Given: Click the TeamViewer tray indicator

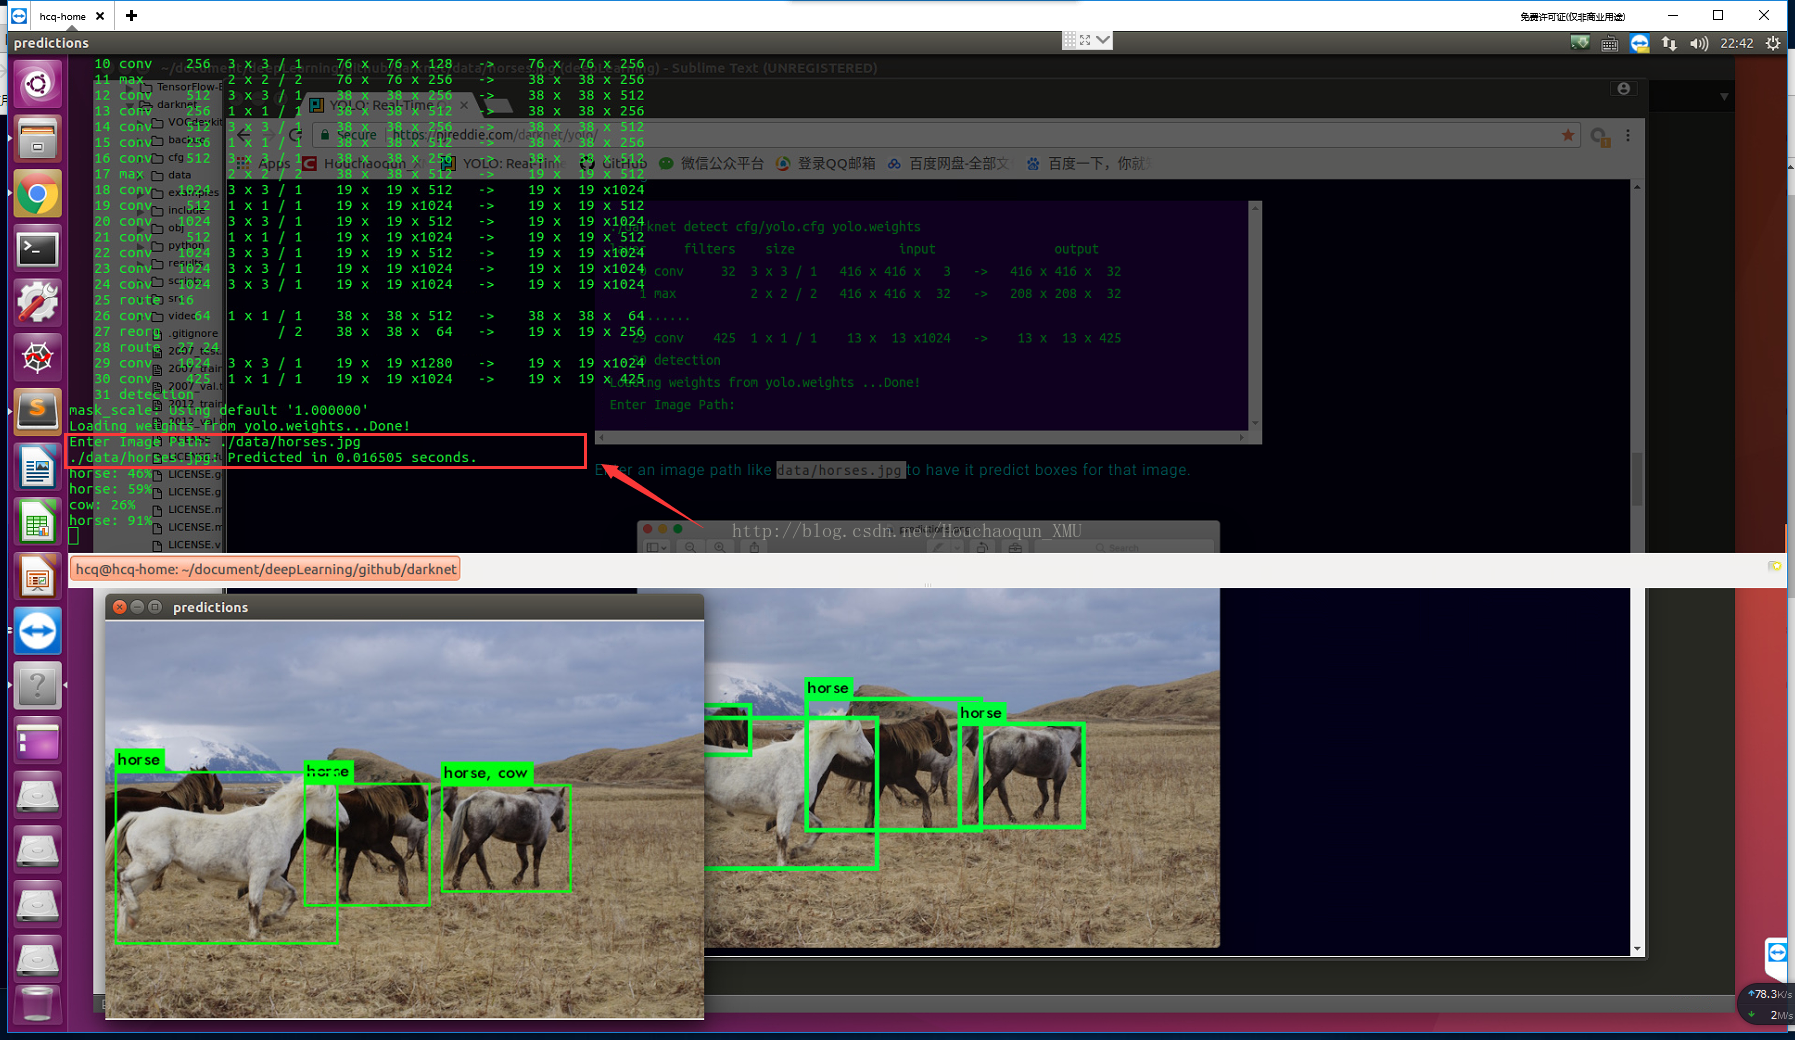Looking at the screenshot, I should (x=1639, y=43).
